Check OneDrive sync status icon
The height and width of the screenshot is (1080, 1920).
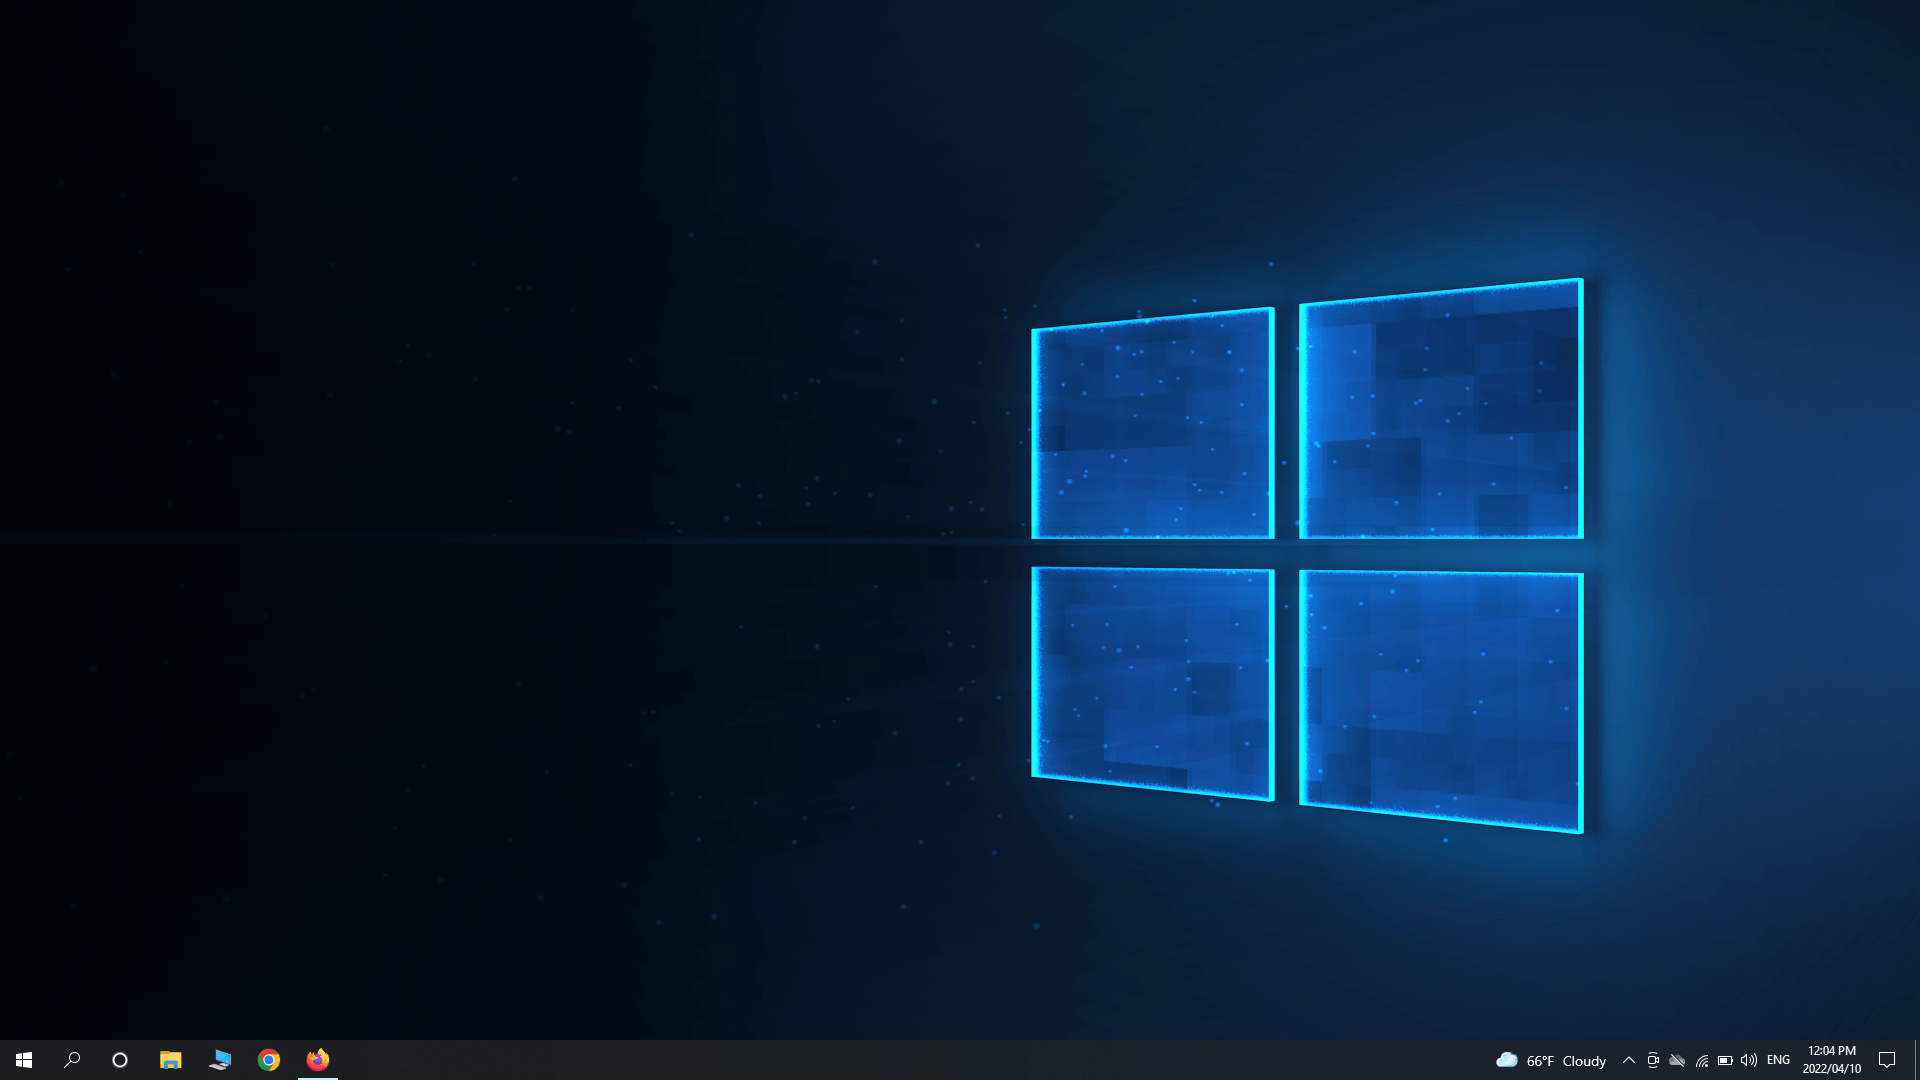click(x=1677, y=1060)
